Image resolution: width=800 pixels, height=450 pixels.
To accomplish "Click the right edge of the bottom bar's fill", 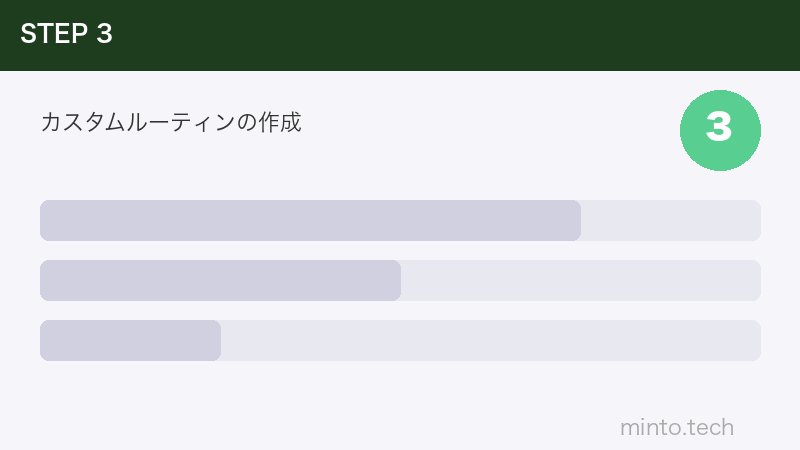I will (217, 341).
